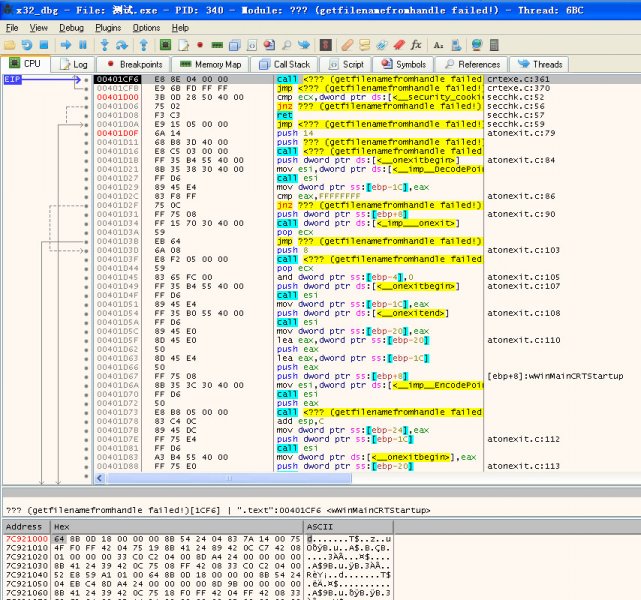Run the program with the arrow icon
Screen dimensions: 641x600
pyautogui.click(x=65, y=45)
